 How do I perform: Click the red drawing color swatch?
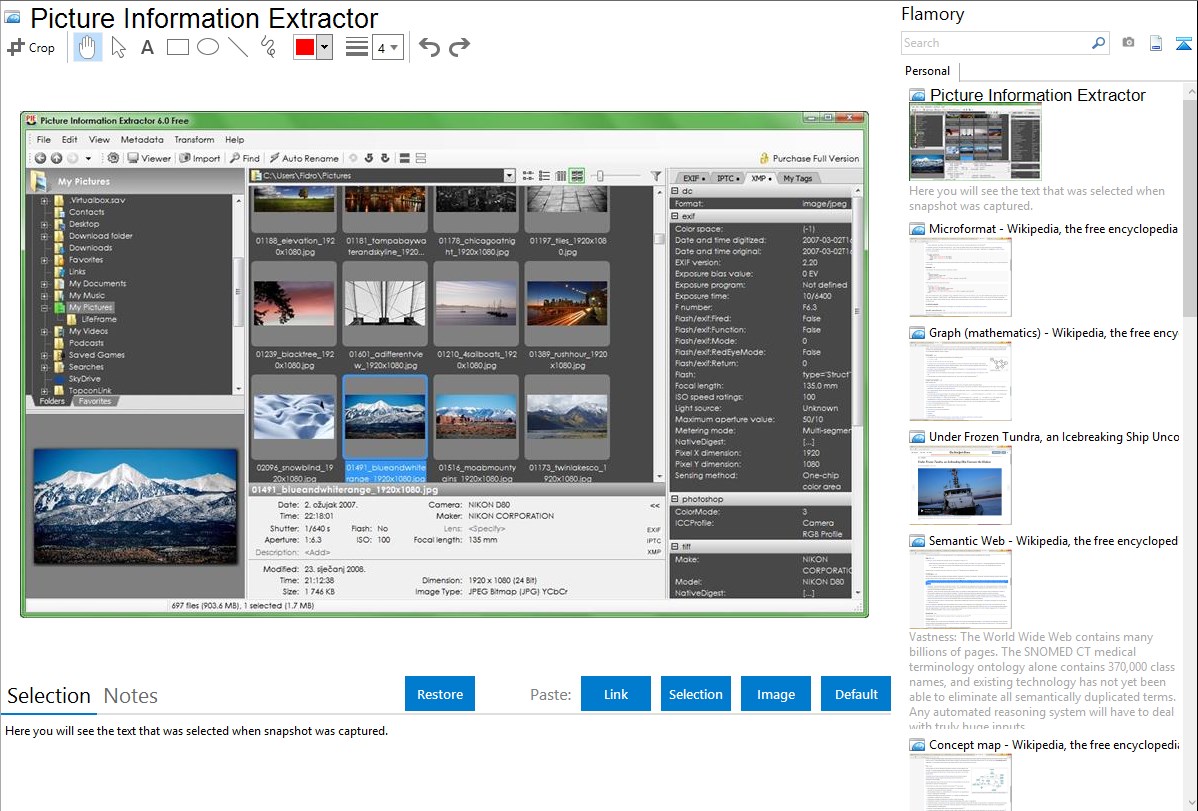coord(305,47)
